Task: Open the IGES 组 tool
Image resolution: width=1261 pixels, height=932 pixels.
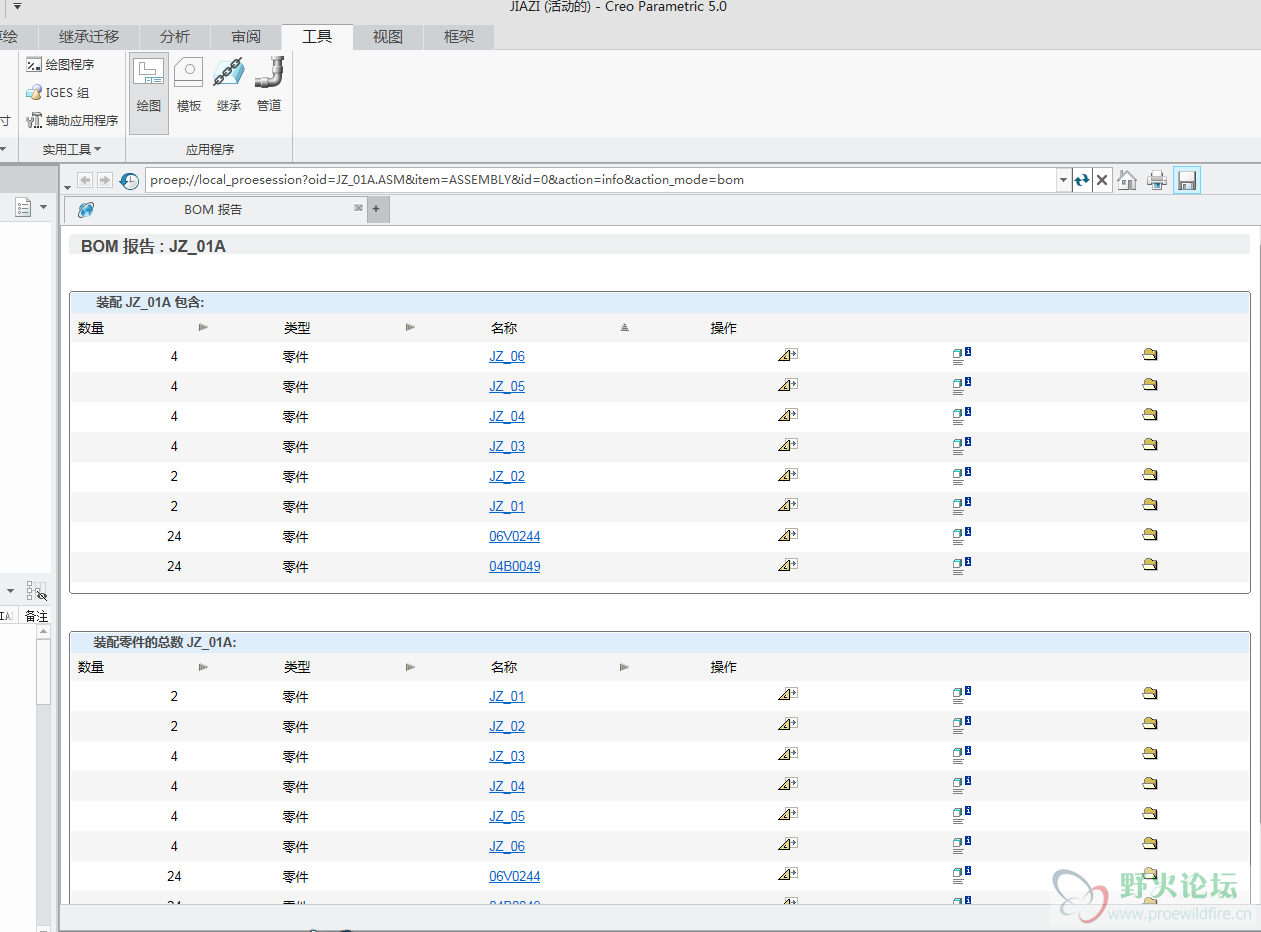Action: coord(58,93)
